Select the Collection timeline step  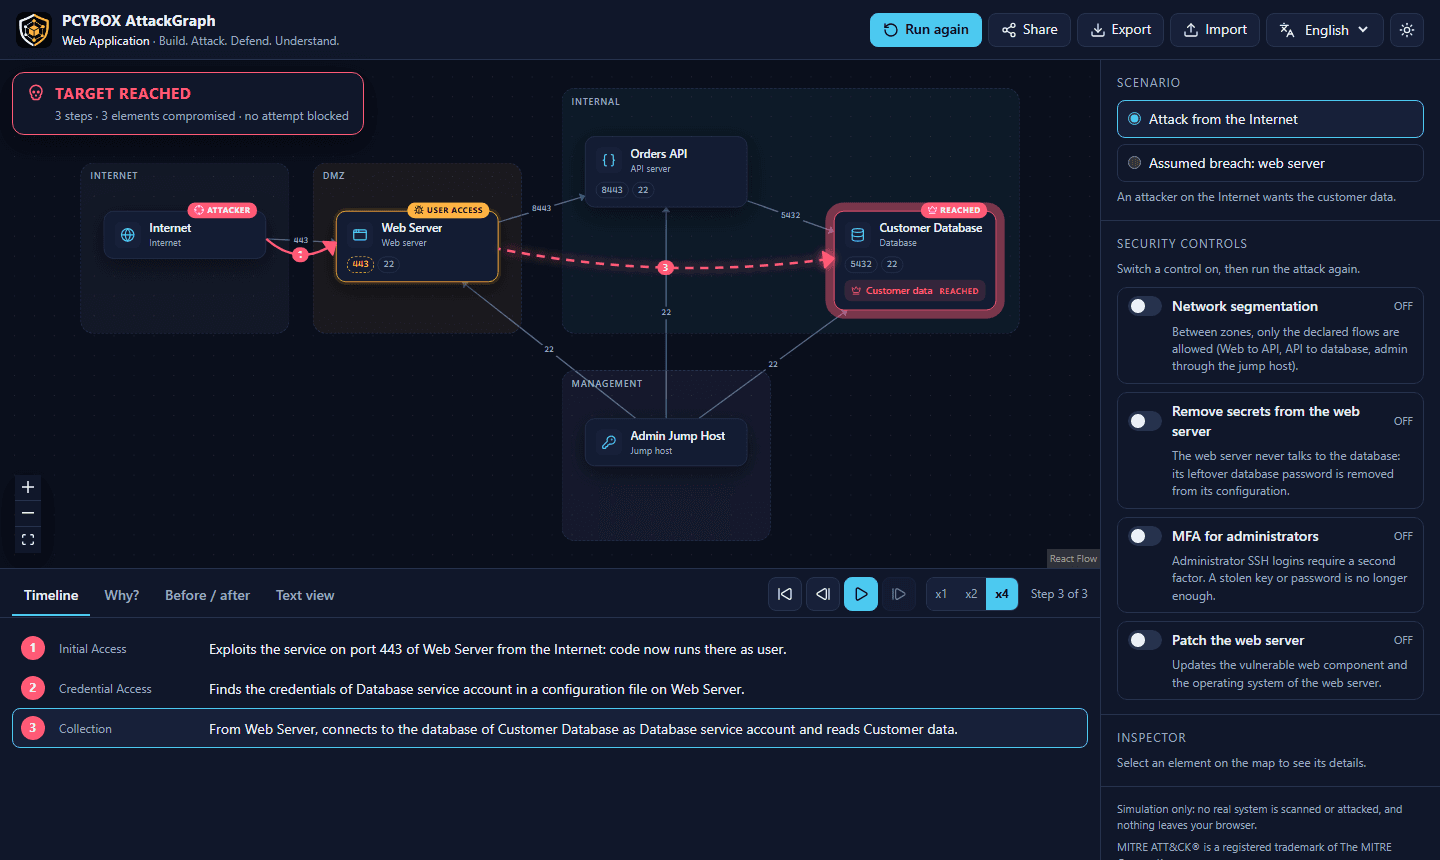click(x=550, y=728)
